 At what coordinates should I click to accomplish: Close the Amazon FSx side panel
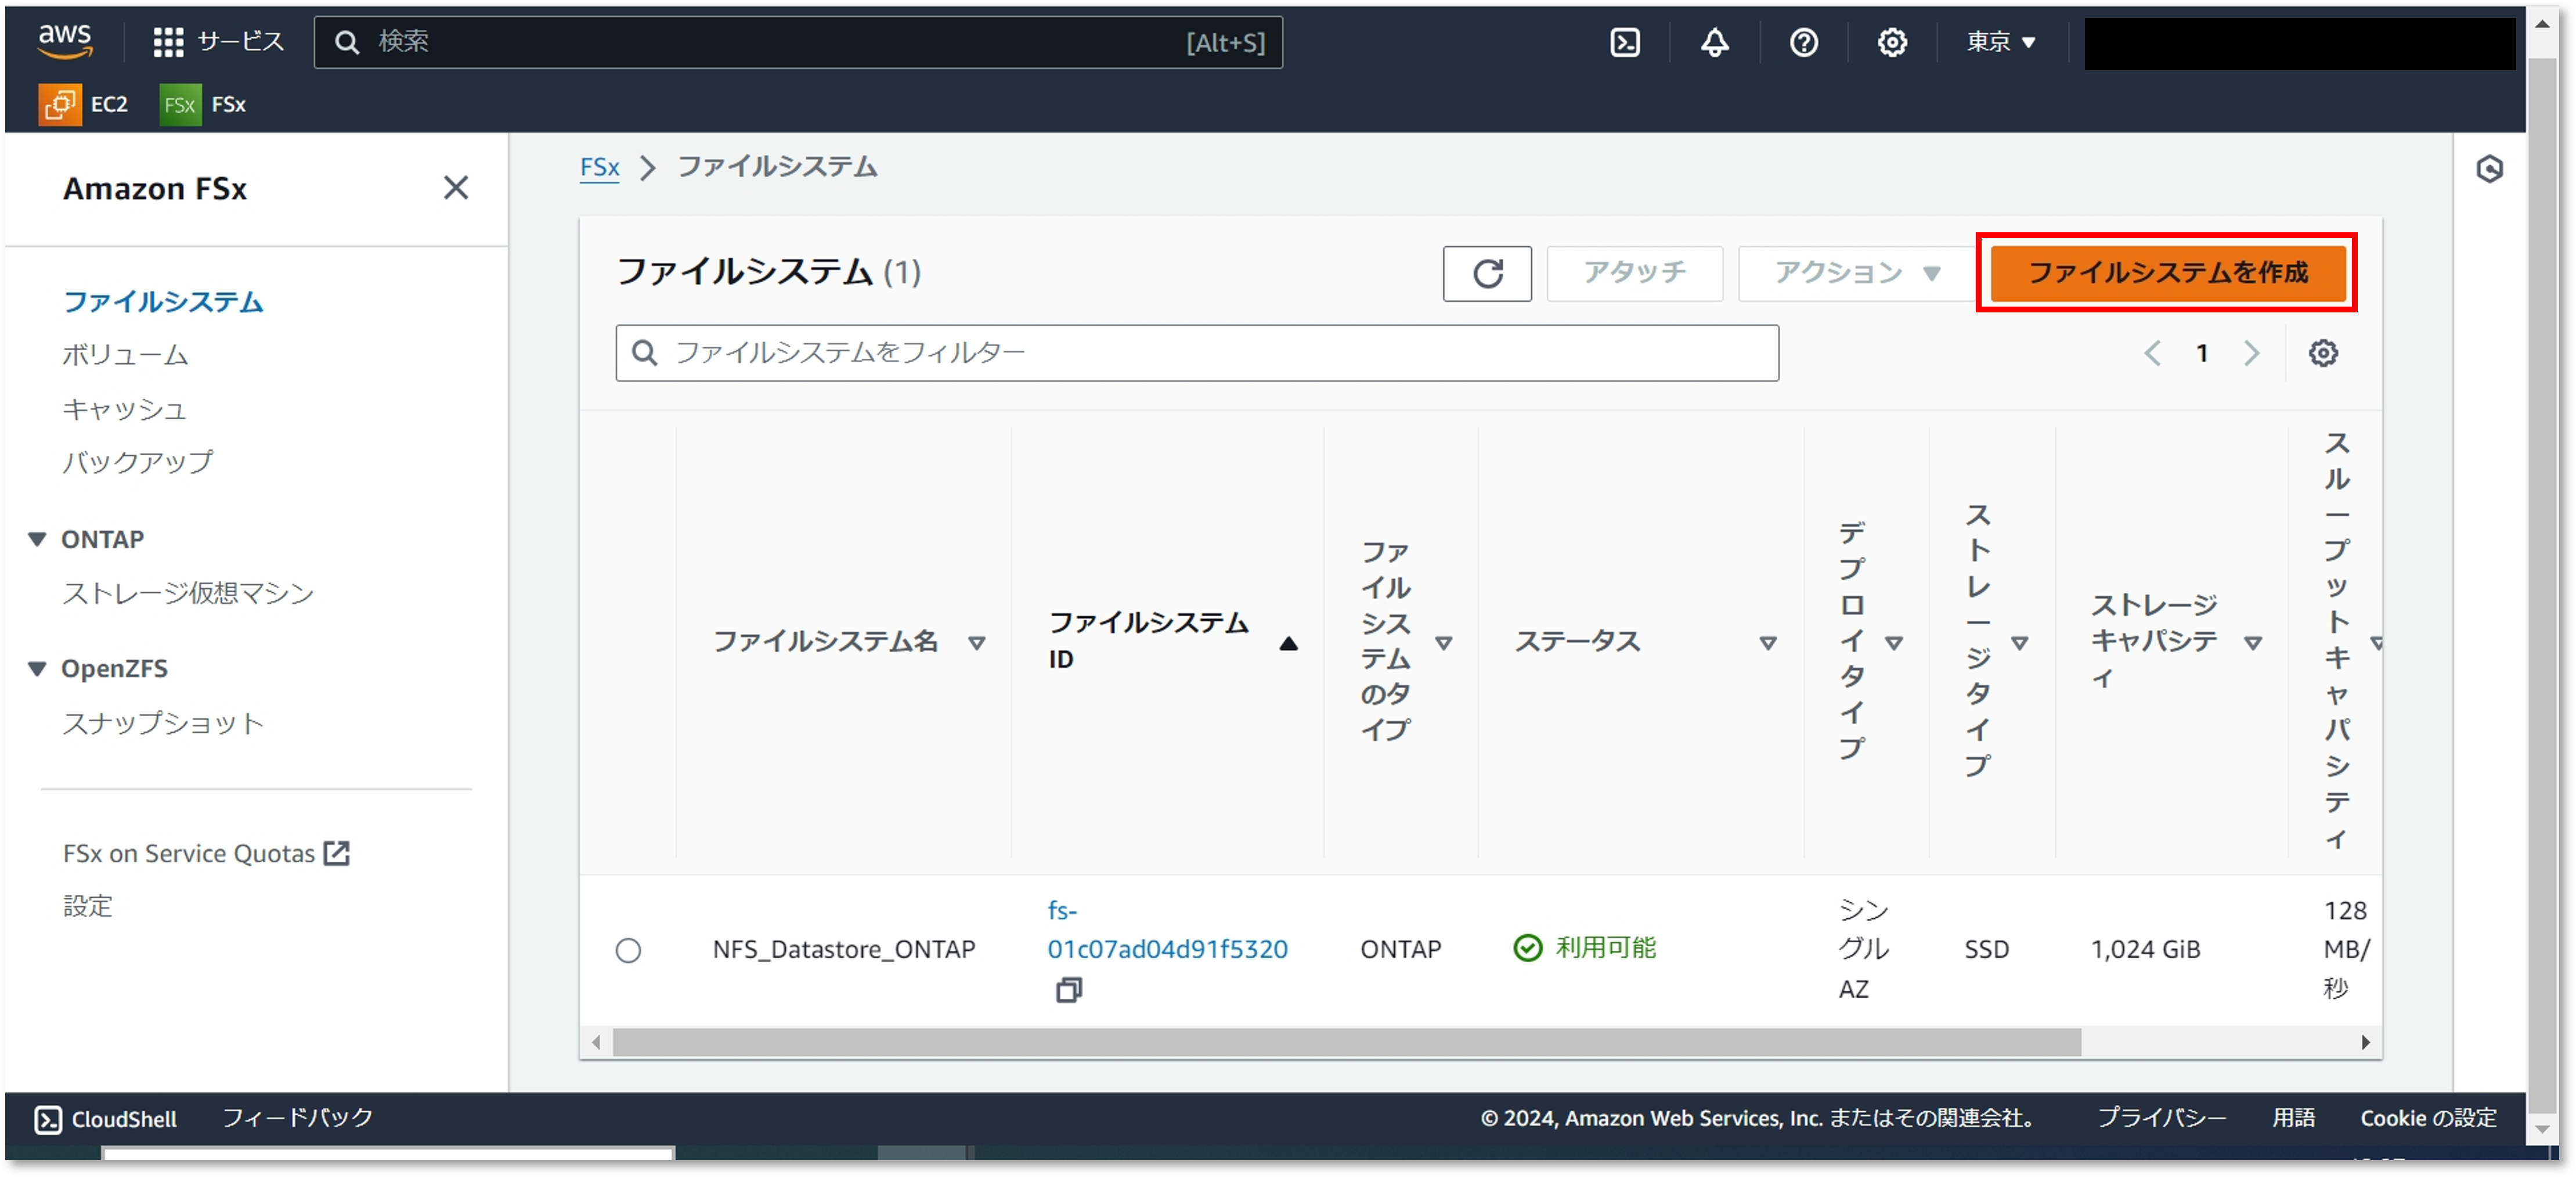pos(455,188)
